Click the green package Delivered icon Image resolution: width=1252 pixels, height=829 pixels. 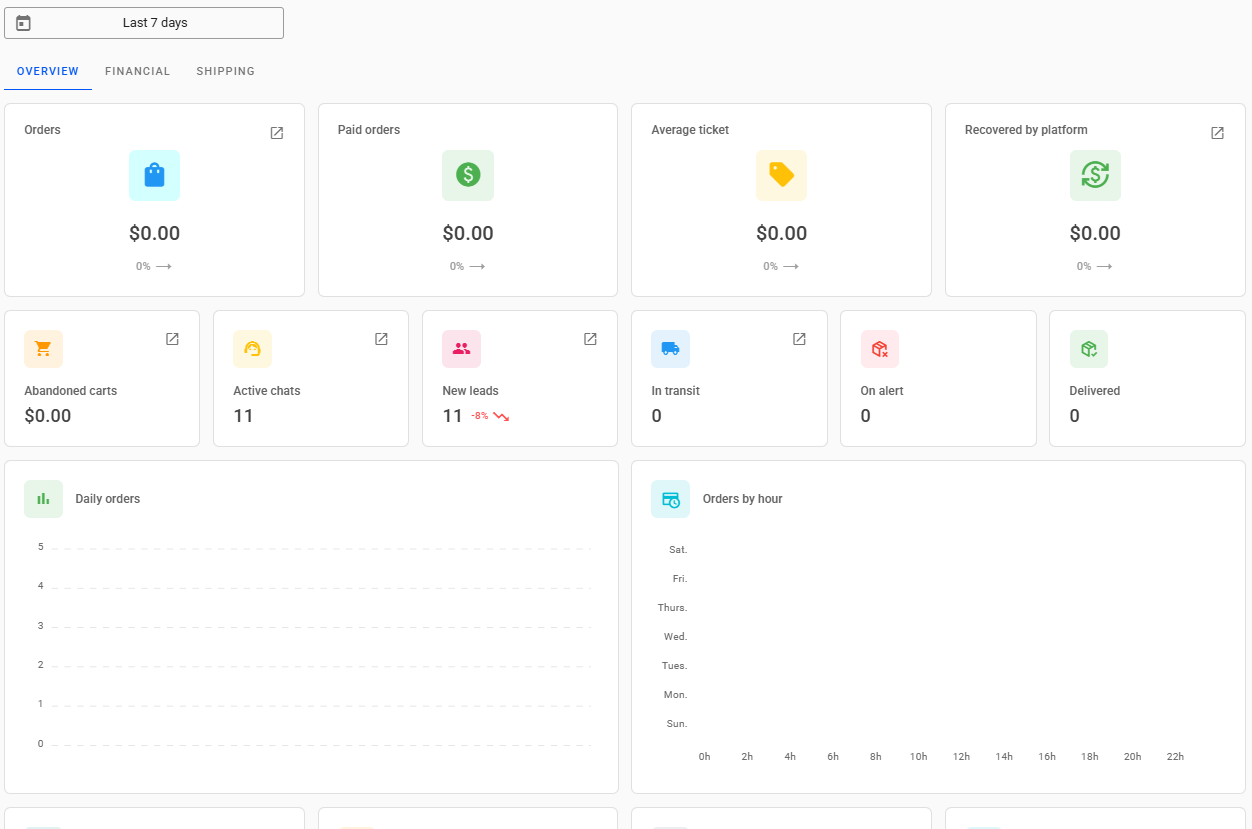click(1088, 349)
